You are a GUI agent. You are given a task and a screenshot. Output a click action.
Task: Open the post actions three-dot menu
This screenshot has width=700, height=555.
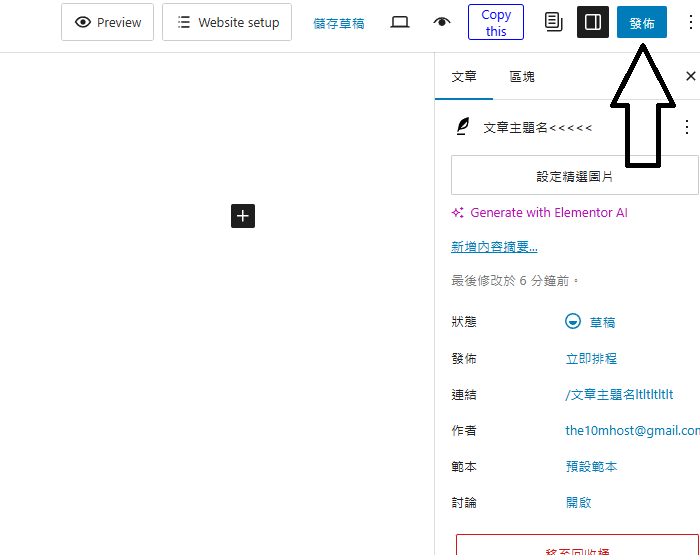pyautogui.click(x=686, y=127)
